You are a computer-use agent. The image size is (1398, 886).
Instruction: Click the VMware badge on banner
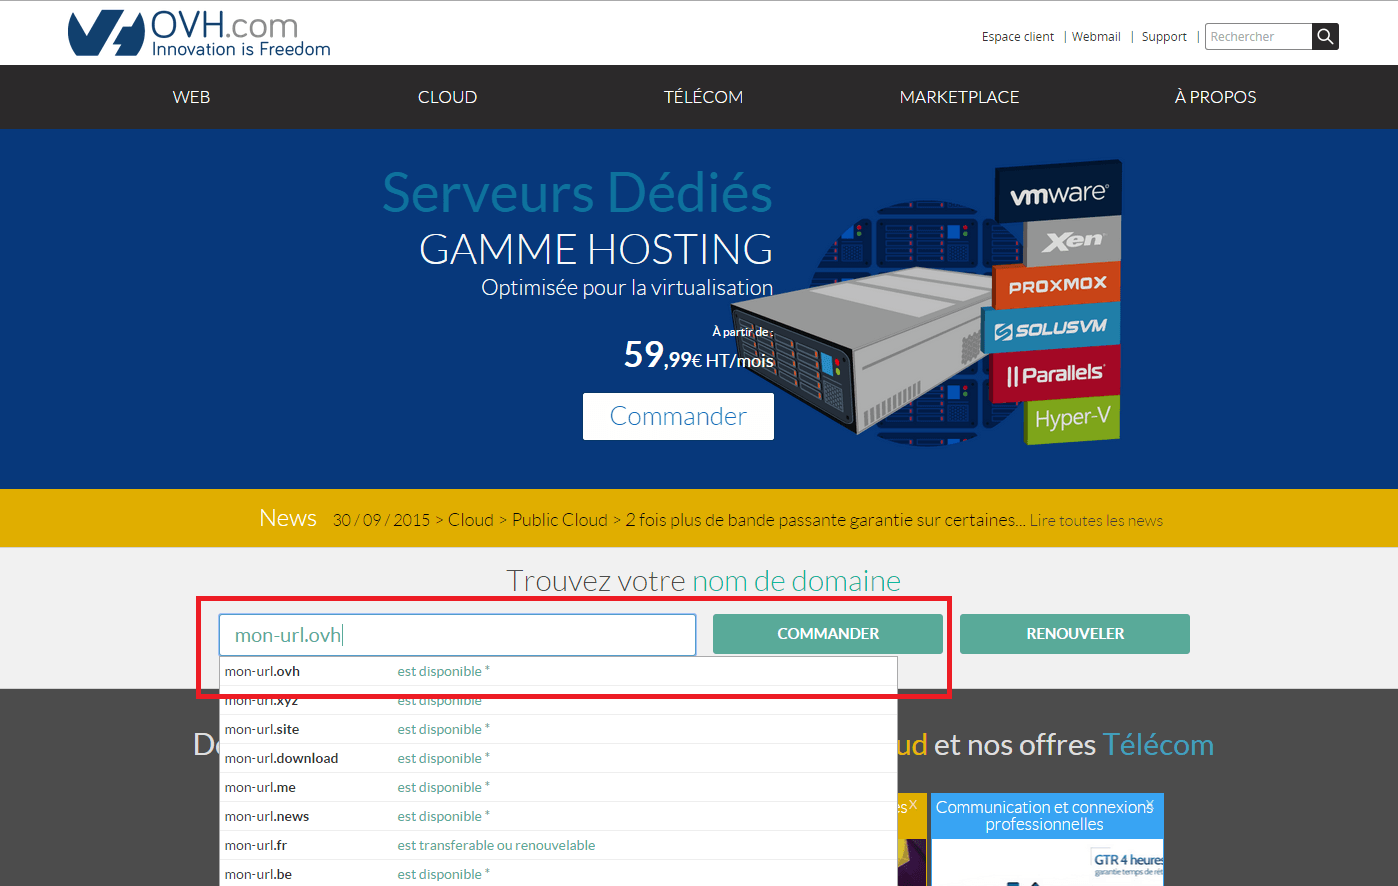tap(1059, 193)
